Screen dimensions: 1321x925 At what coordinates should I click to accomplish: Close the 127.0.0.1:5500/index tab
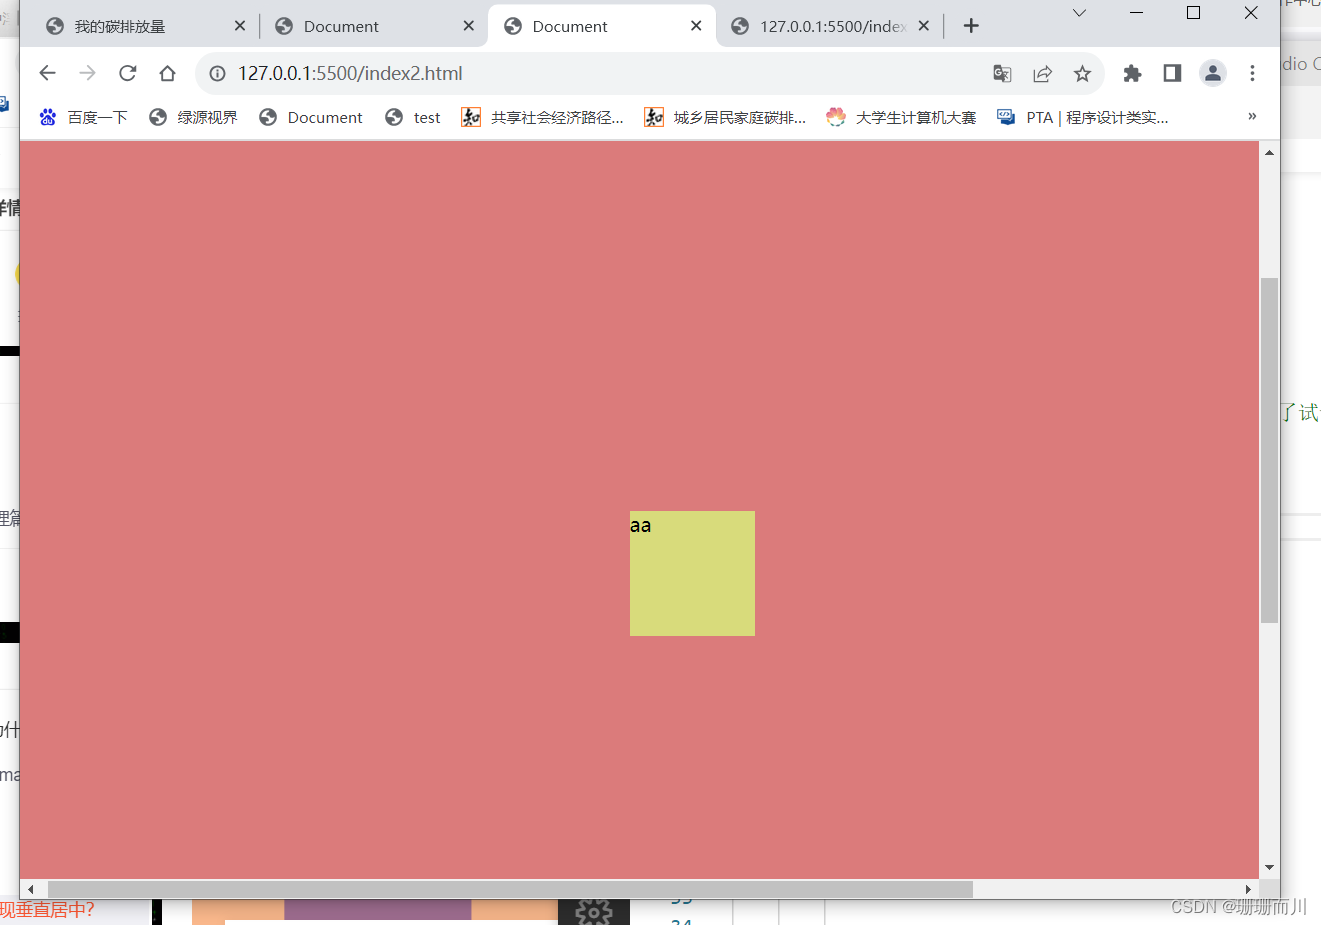tap(924, 26)
